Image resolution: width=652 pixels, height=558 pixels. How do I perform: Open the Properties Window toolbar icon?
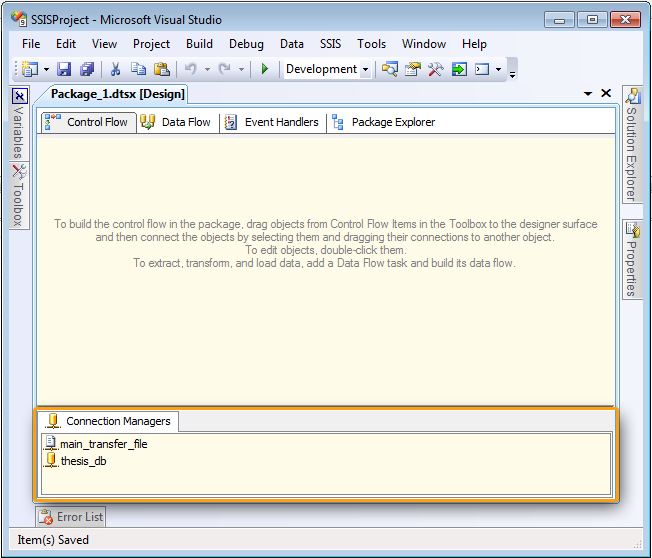(x=412, y=69)
